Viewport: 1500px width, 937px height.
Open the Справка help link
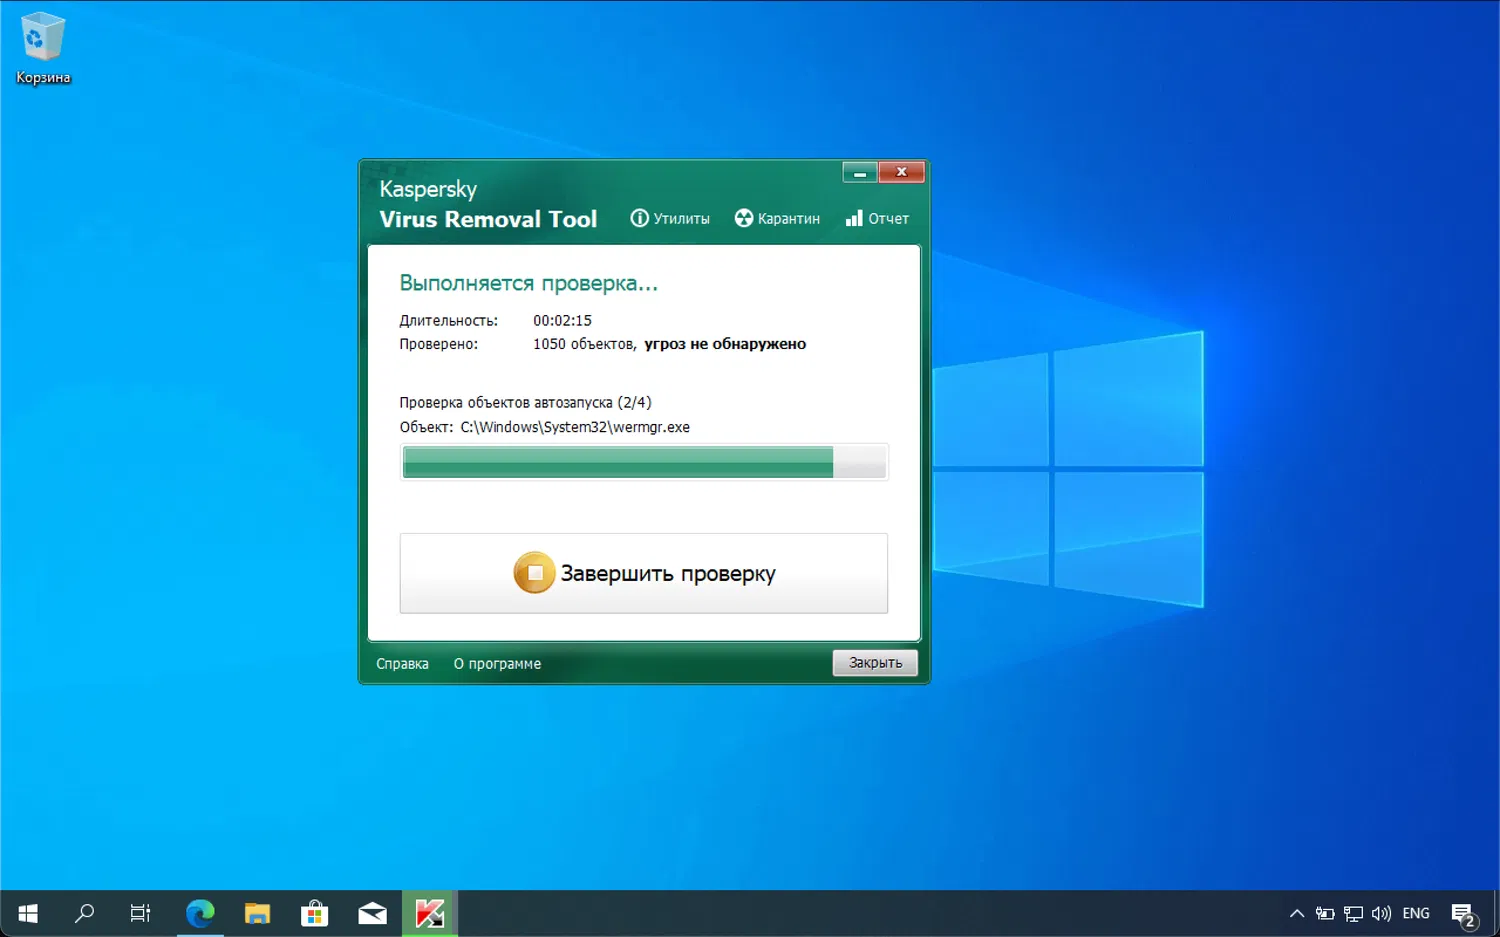tap(402, 664)
